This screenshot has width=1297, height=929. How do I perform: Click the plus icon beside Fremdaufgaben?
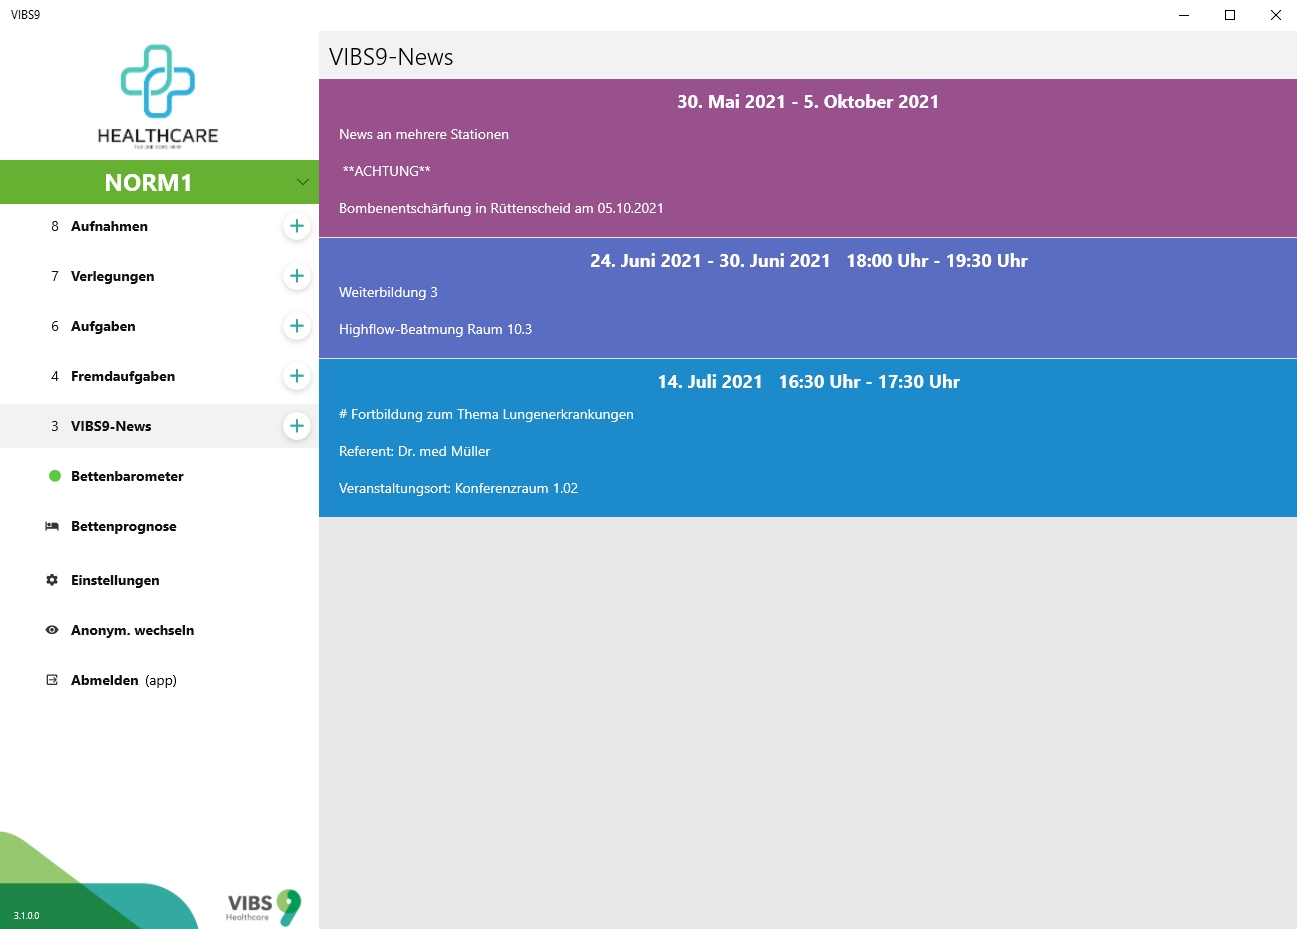(297, 376)
